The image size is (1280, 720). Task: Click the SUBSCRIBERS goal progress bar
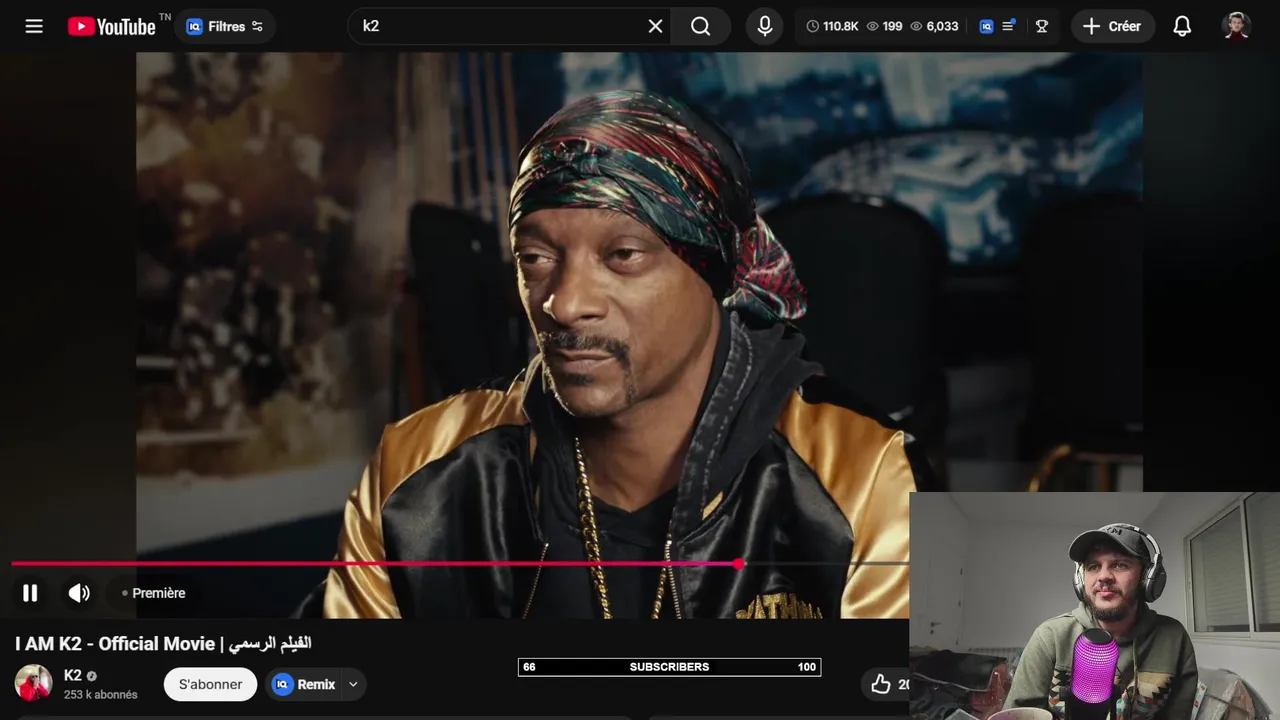click(669, 667)
